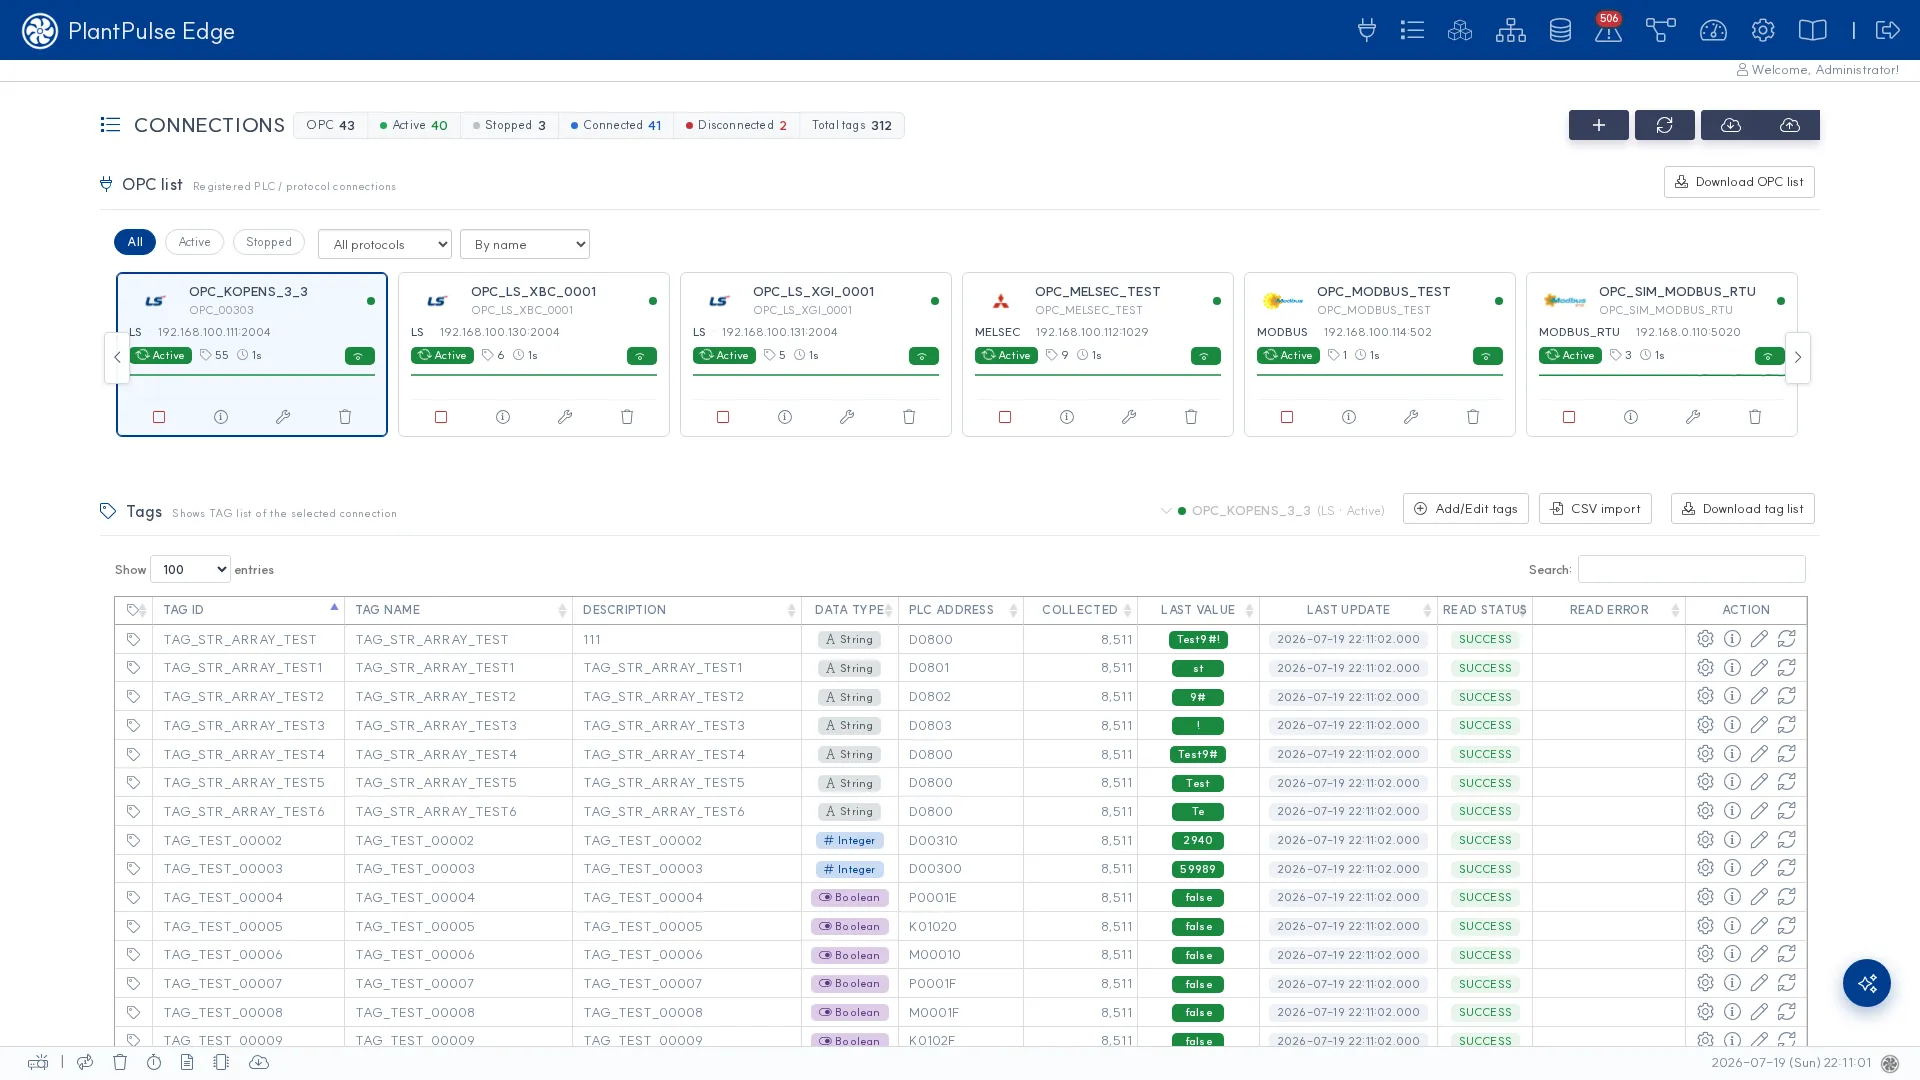The width and height of the screenshot is (1920, 1080).
Task: Refresh TAG_TEST_00003 row with cycle icon
Action: click(x=1787, y=869)
